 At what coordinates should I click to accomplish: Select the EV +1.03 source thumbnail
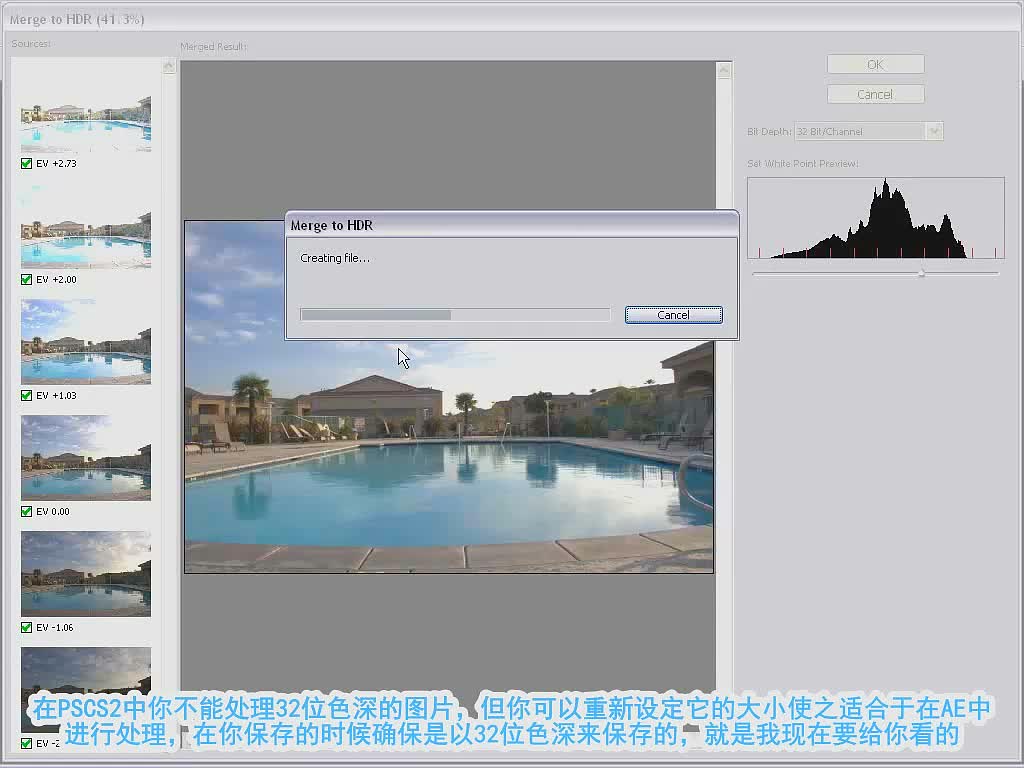86,342
